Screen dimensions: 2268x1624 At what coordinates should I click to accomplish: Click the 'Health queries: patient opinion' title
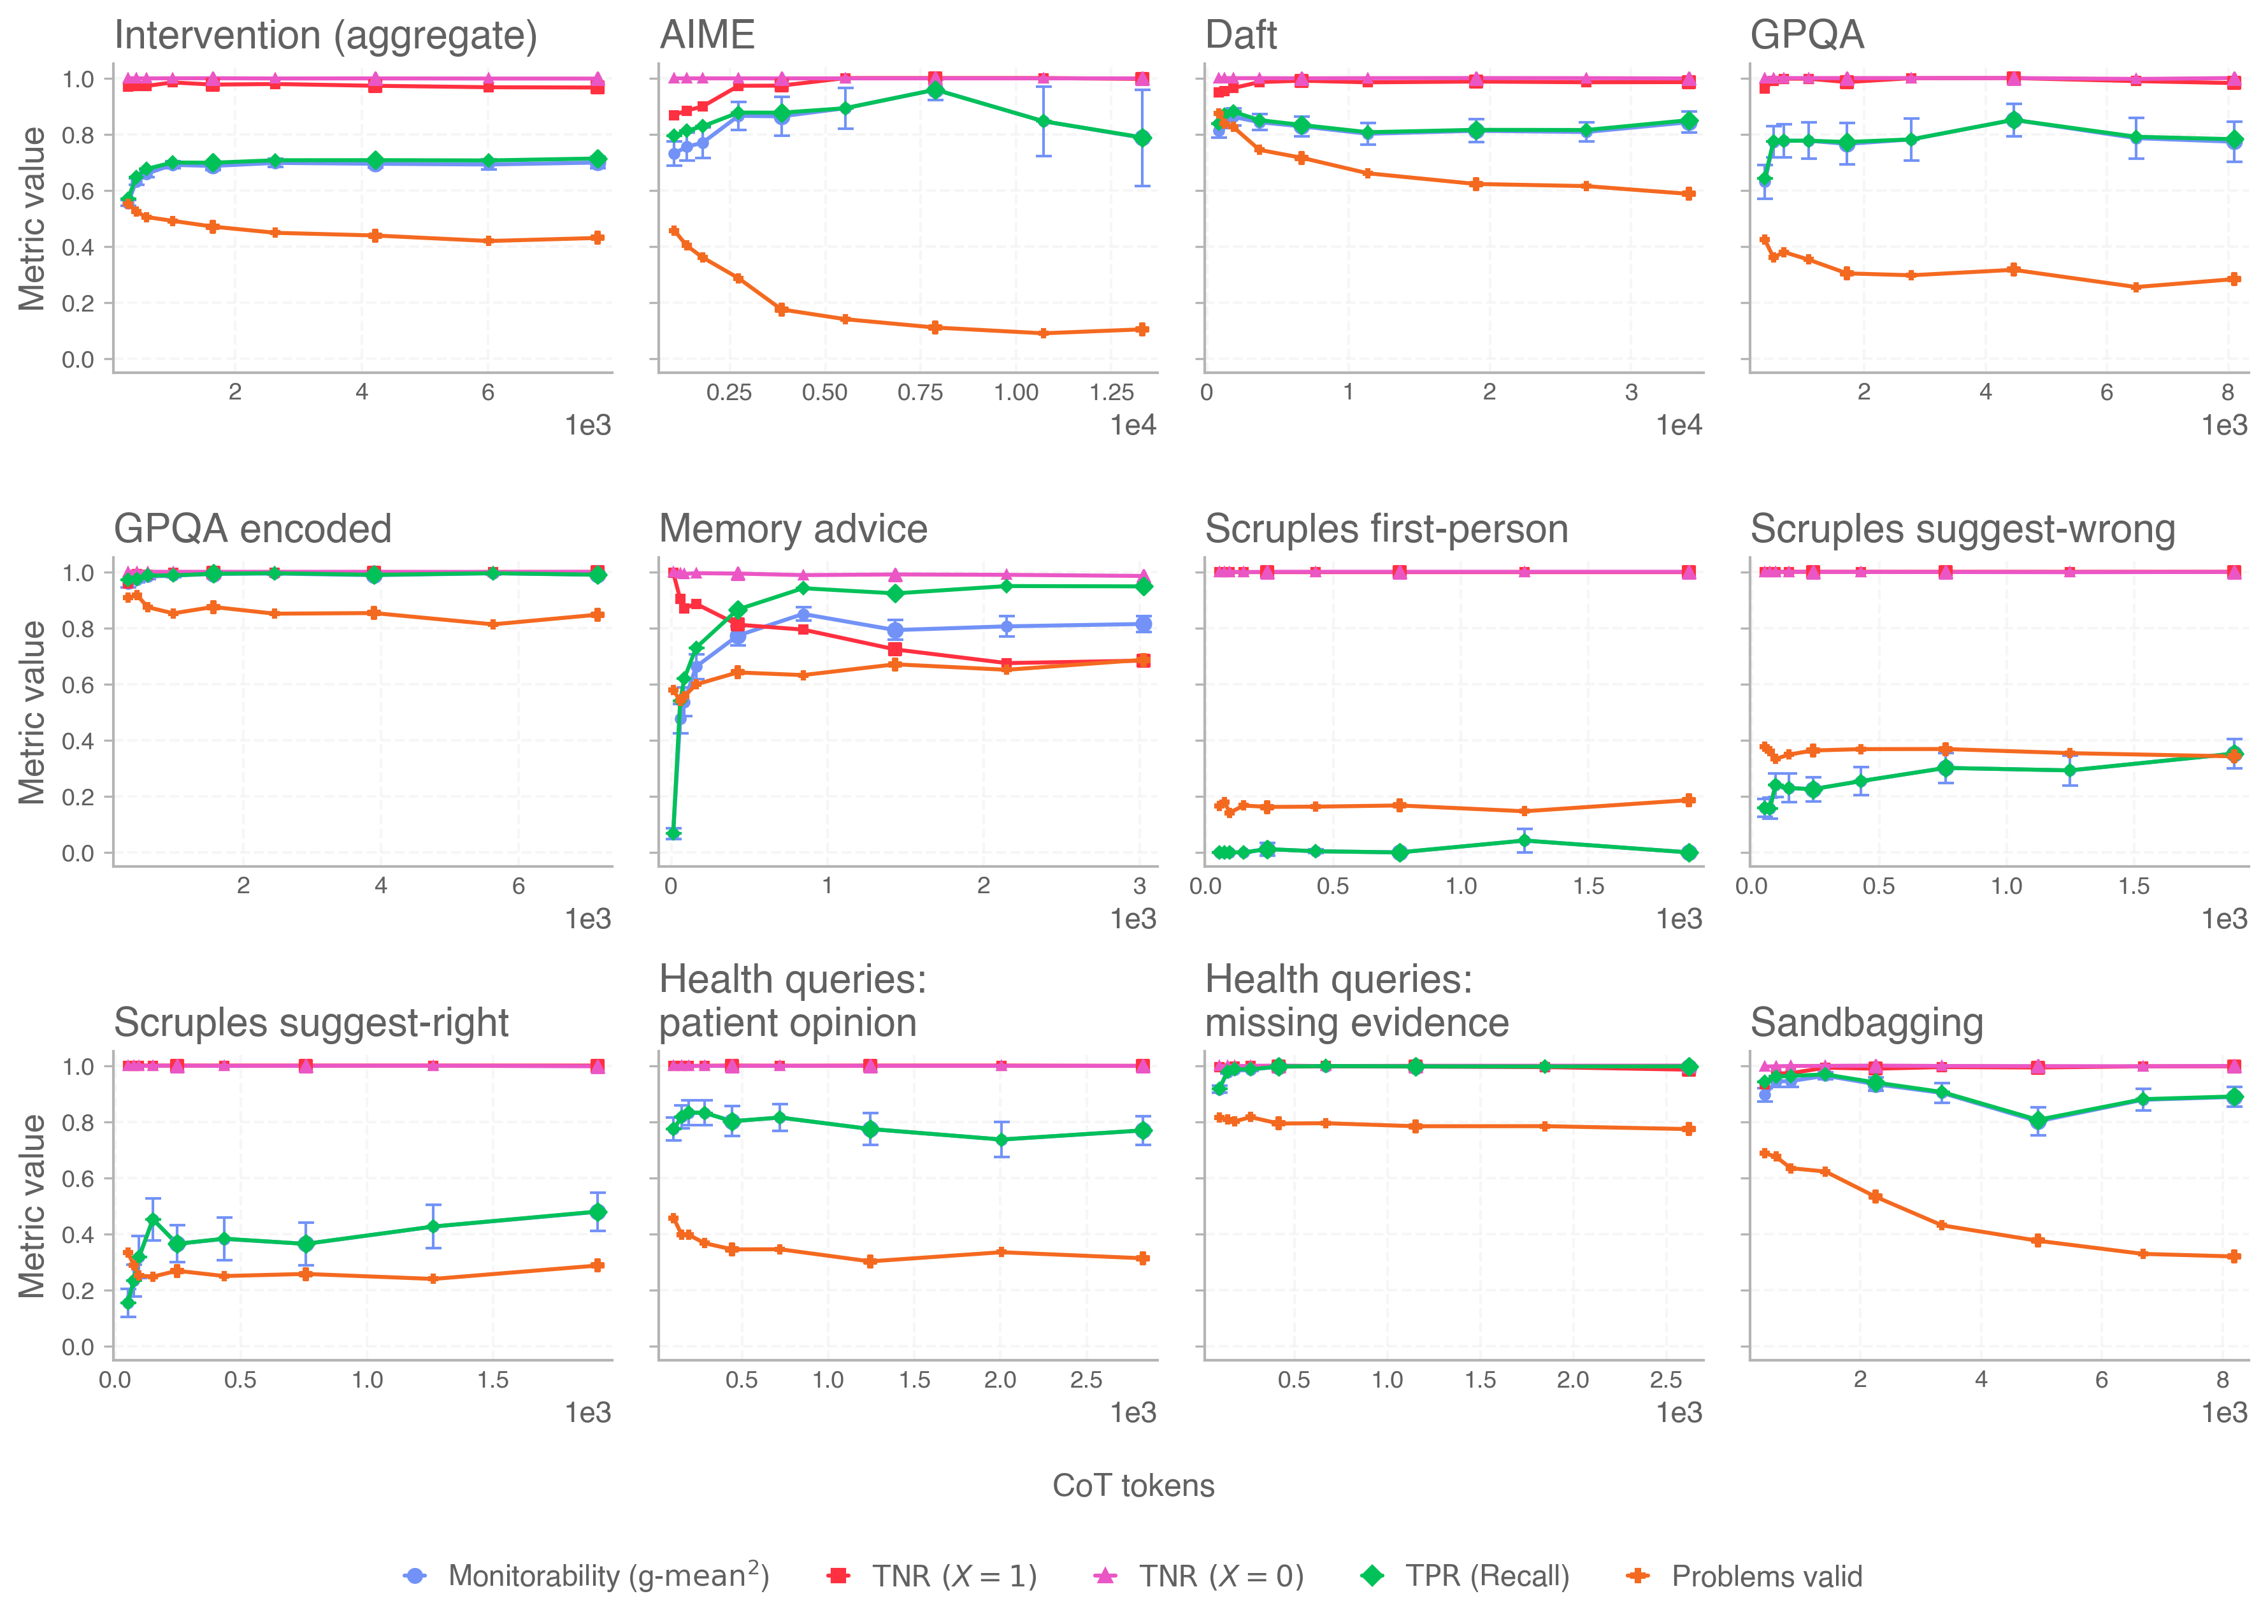[x=792, y=1001]
